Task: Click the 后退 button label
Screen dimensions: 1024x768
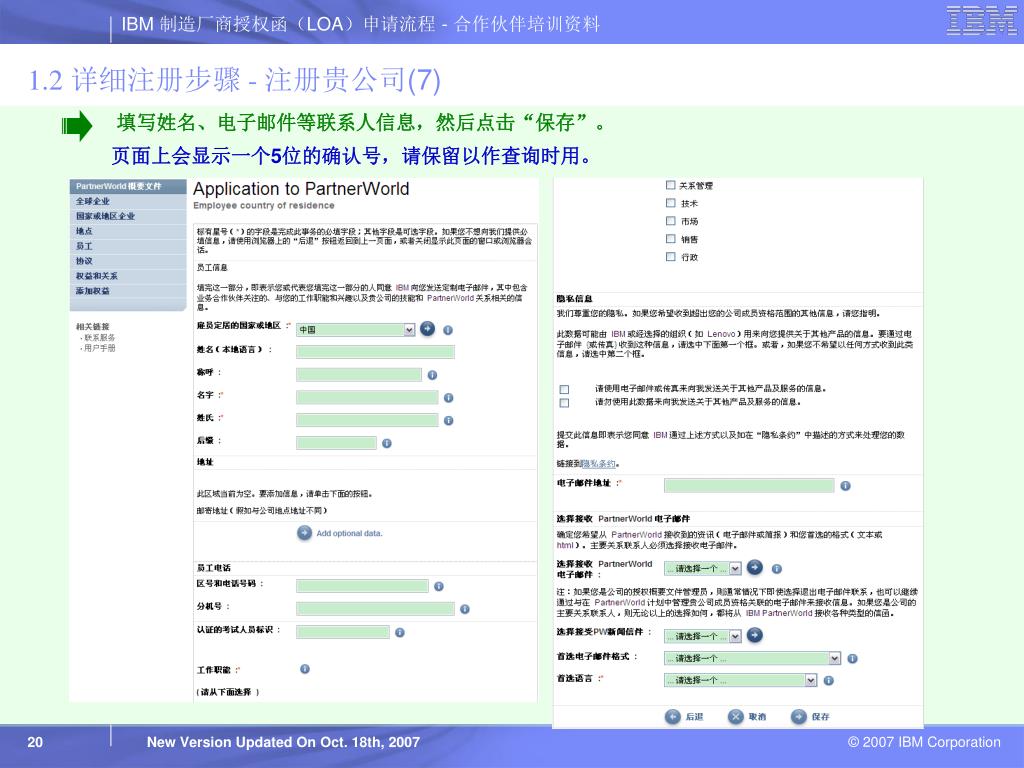Action: point(694,717)
